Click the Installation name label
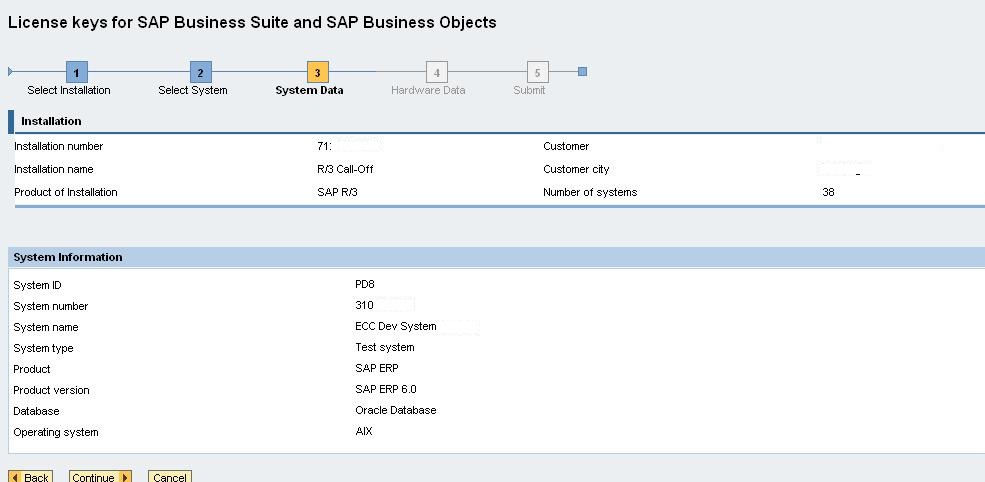Viewport: 985px width, 482px height. click(53, 170)
